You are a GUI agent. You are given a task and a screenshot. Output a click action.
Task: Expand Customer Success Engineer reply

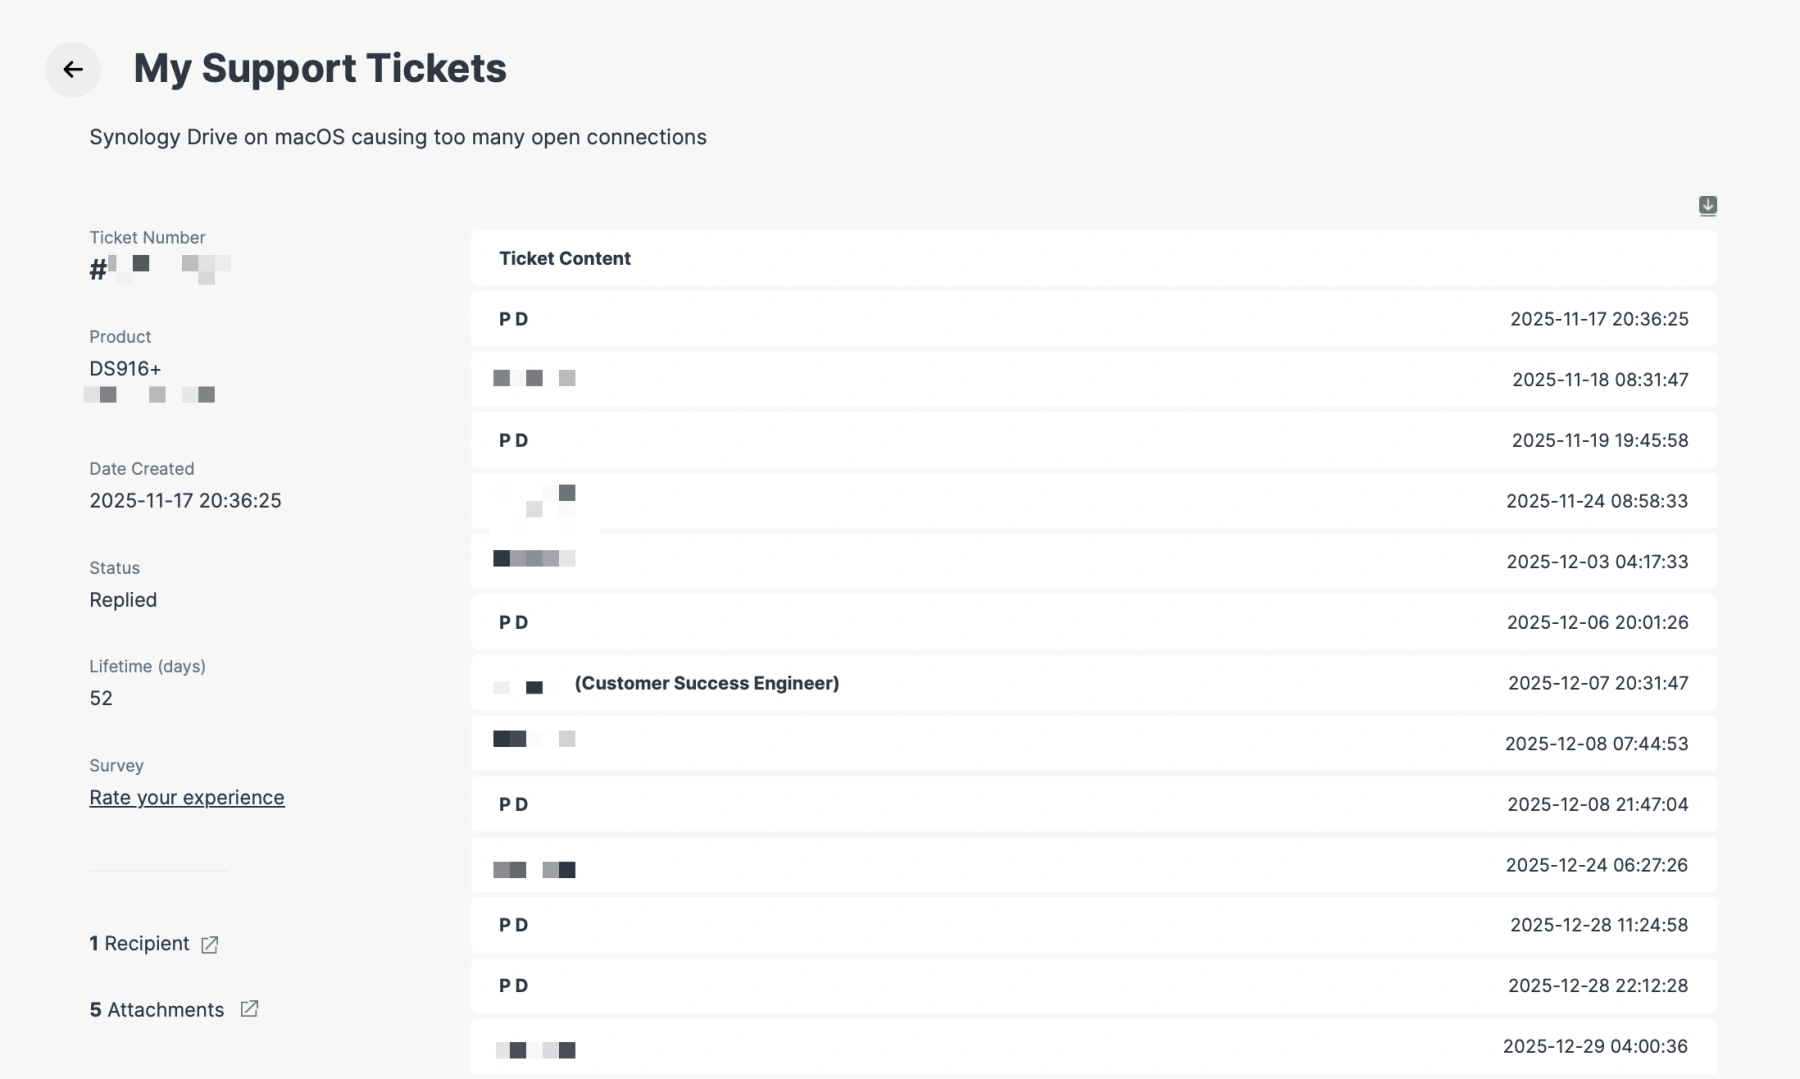tap(1093, 683)
